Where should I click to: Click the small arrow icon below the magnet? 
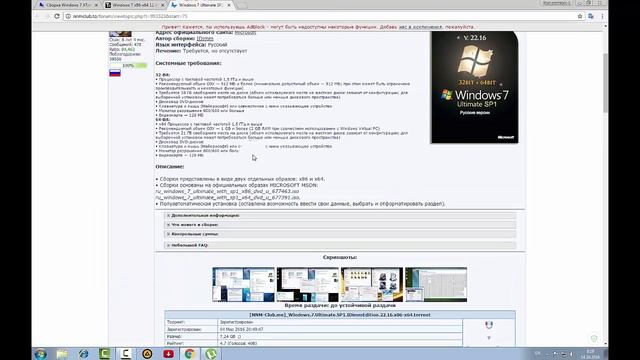click(x=489, y=338)
